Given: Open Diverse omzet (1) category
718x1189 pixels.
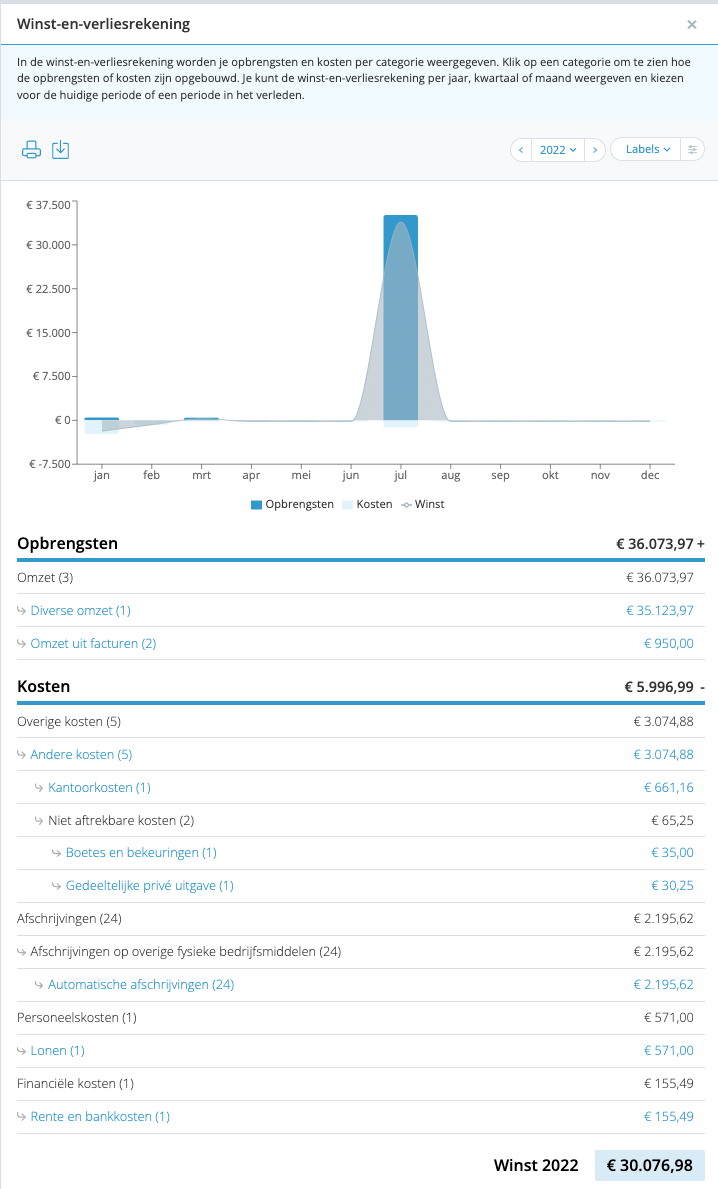Looking at the screenshot, I should click(80, 610).
